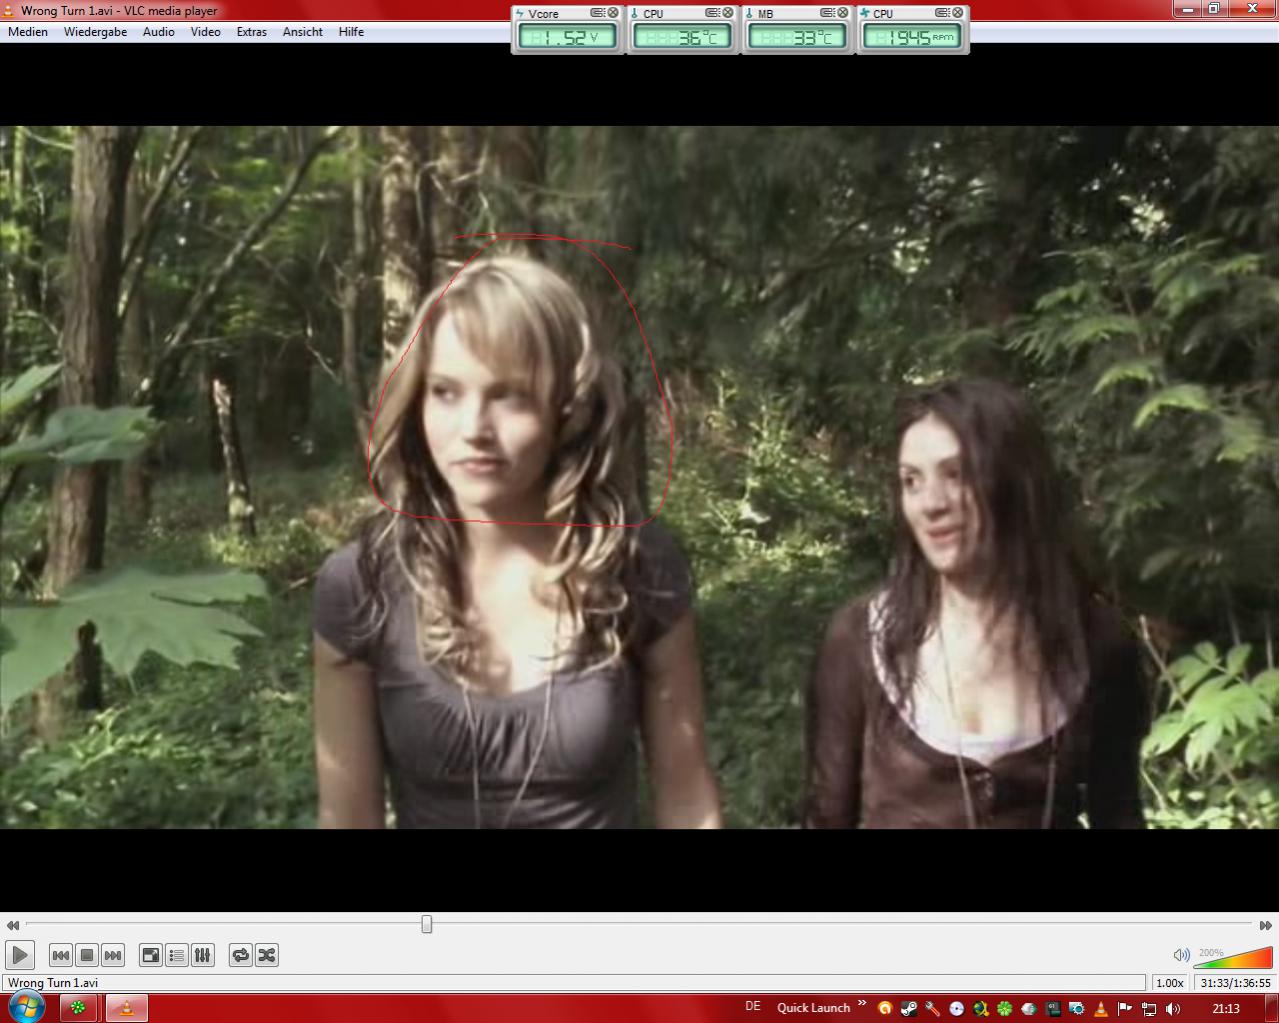Open the Hilfe menu

coord(351,32)
